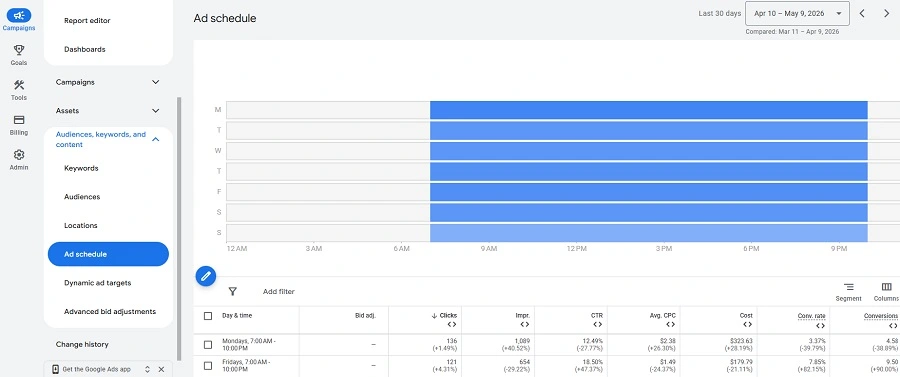Open Audiences page
Viewport: 900px width, 377px height.
pyautogui.click(x=82, y=197)
